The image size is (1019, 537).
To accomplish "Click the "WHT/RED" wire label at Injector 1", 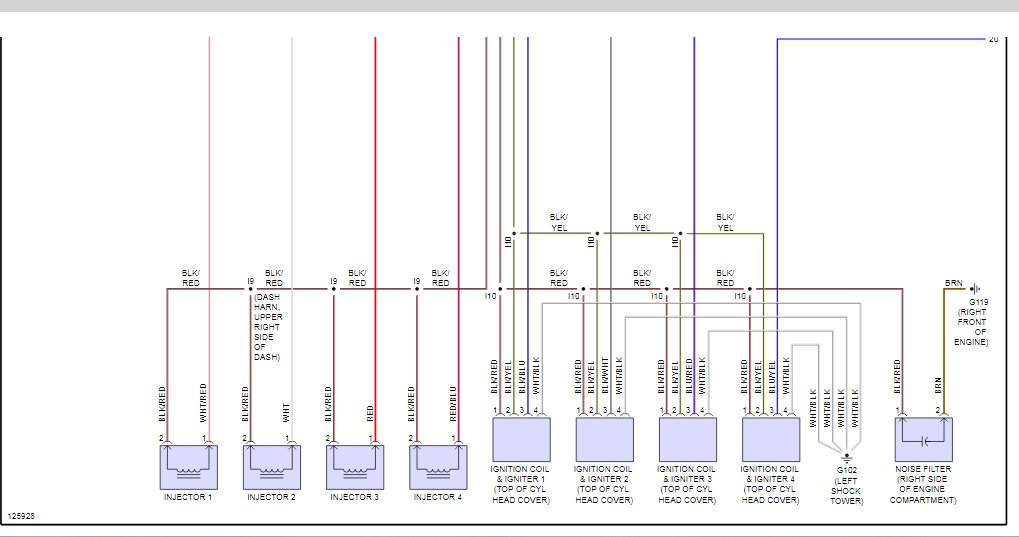I will click(x=203, y=402).
